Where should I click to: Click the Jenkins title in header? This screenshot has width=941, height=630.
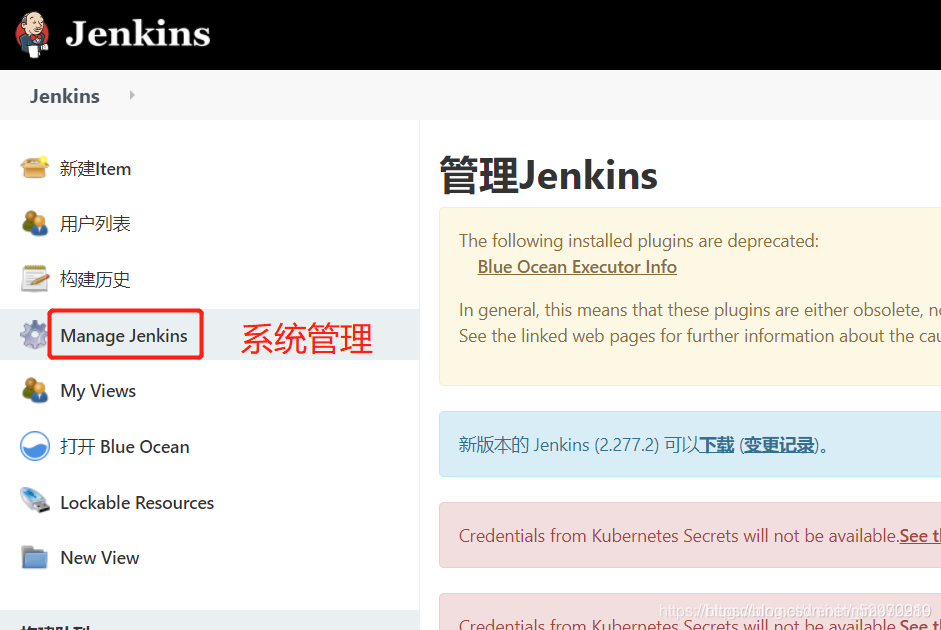pyautogui.click(x=138, y=34)
